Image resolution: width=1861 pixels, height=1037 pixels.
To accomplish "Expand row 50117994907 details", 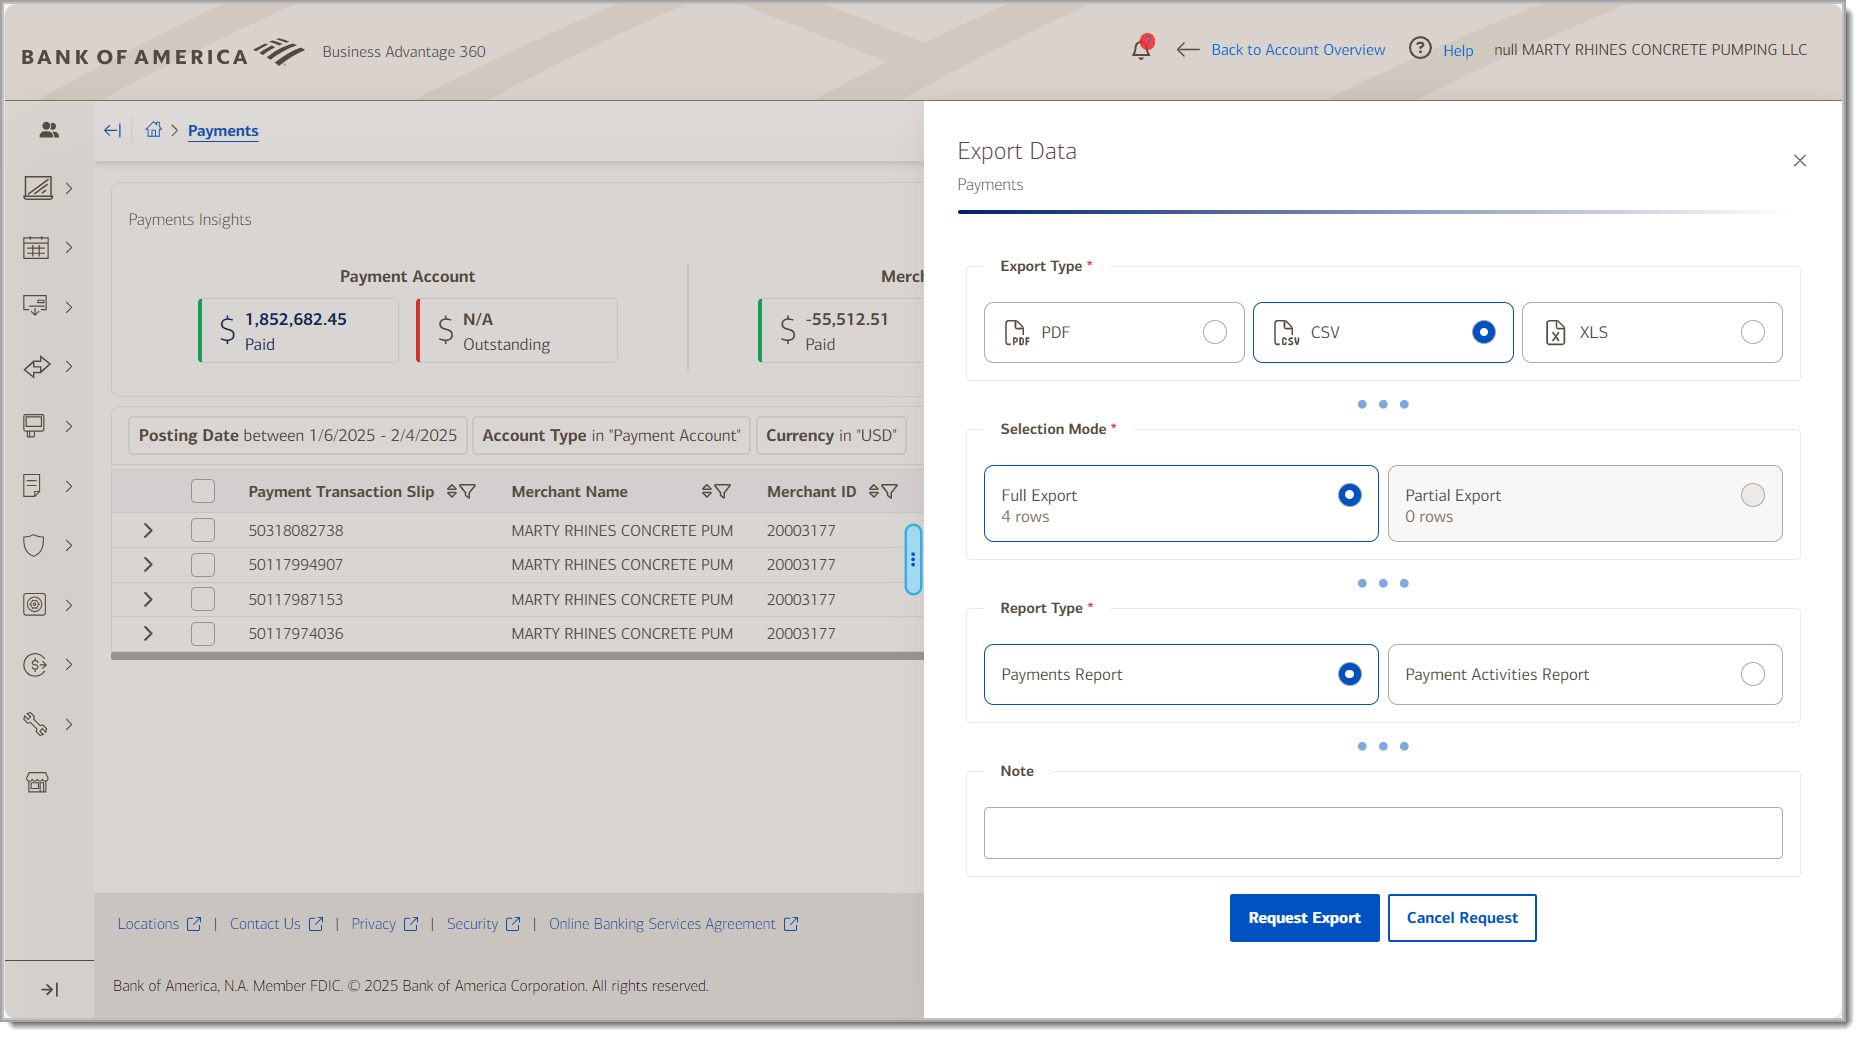I will [x=148, y=565].
